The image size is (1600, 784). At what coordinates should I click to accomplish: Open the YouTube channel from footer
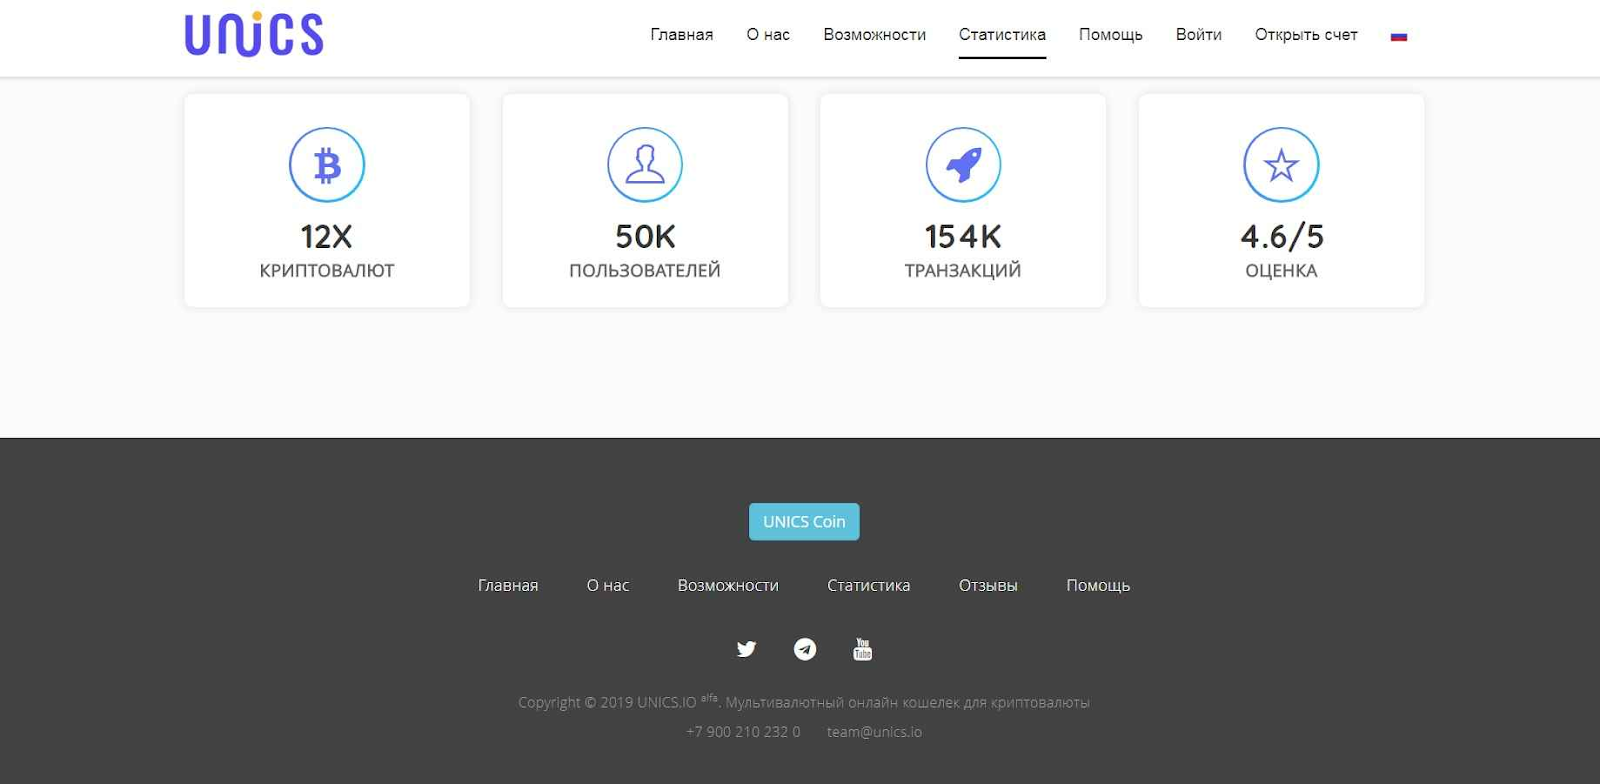click(862, 649)
